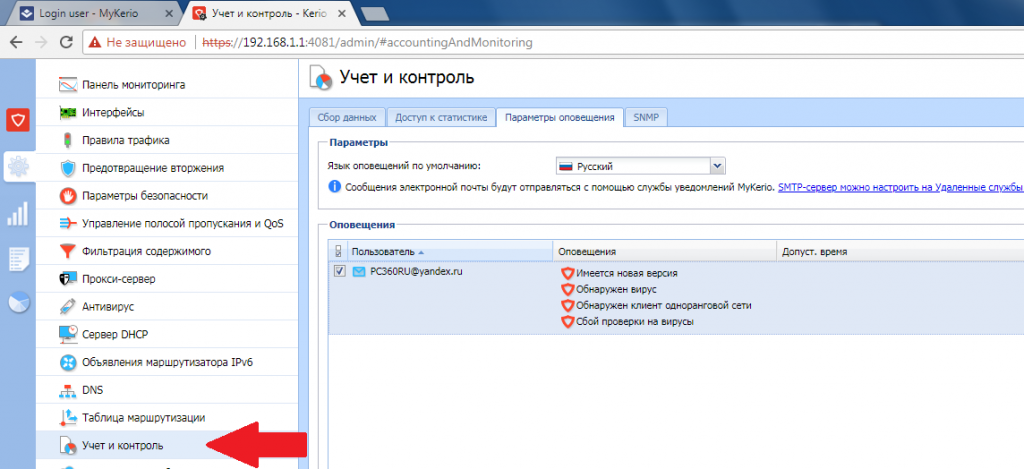Click the Учет и контроль sidebar icon
Image resolution: width=1024 pixels, height=469 pixels.
click(x=68, y=445)
